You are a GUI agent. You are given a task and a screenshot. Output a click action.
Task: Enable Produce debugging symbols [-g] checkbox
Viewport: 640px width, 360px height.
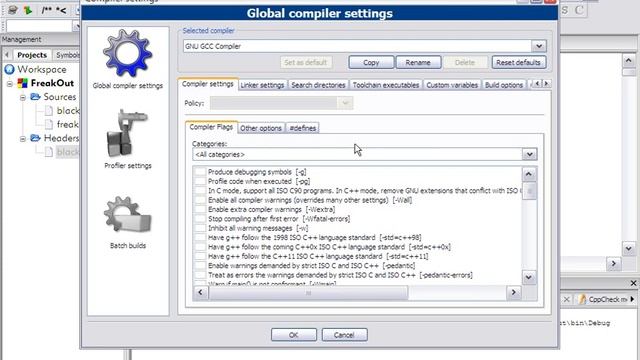(200, 172)
